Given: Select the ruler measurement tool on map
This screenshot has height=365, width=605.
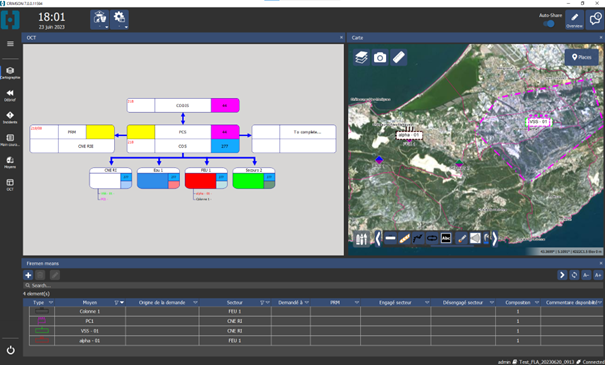Looking at the screenshot, I should pos(399,57).
